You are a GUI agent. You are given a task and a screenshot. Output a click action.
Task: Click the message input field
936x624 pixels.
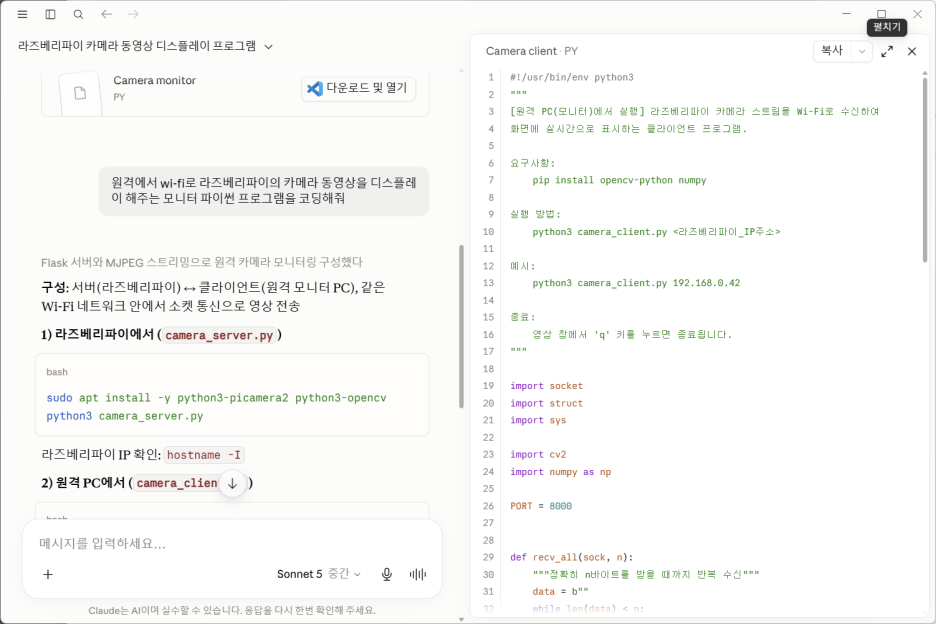coord(232,543)
